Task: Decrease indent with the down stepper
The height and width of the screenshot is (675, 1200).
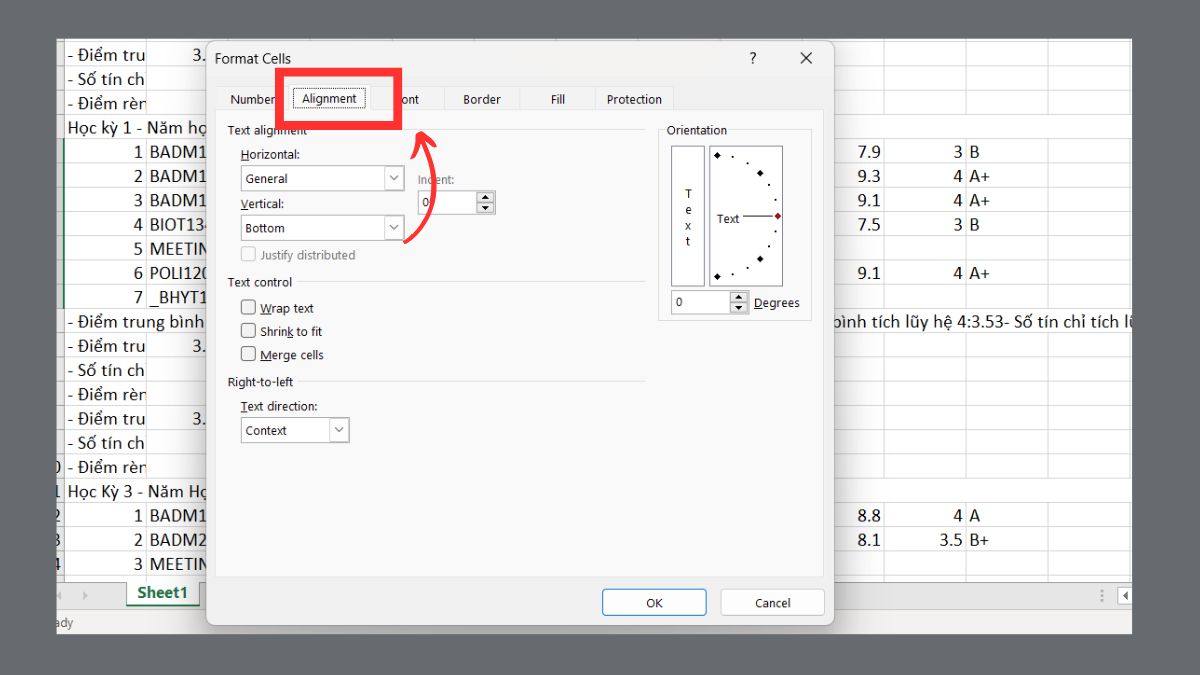Action: 486,208
